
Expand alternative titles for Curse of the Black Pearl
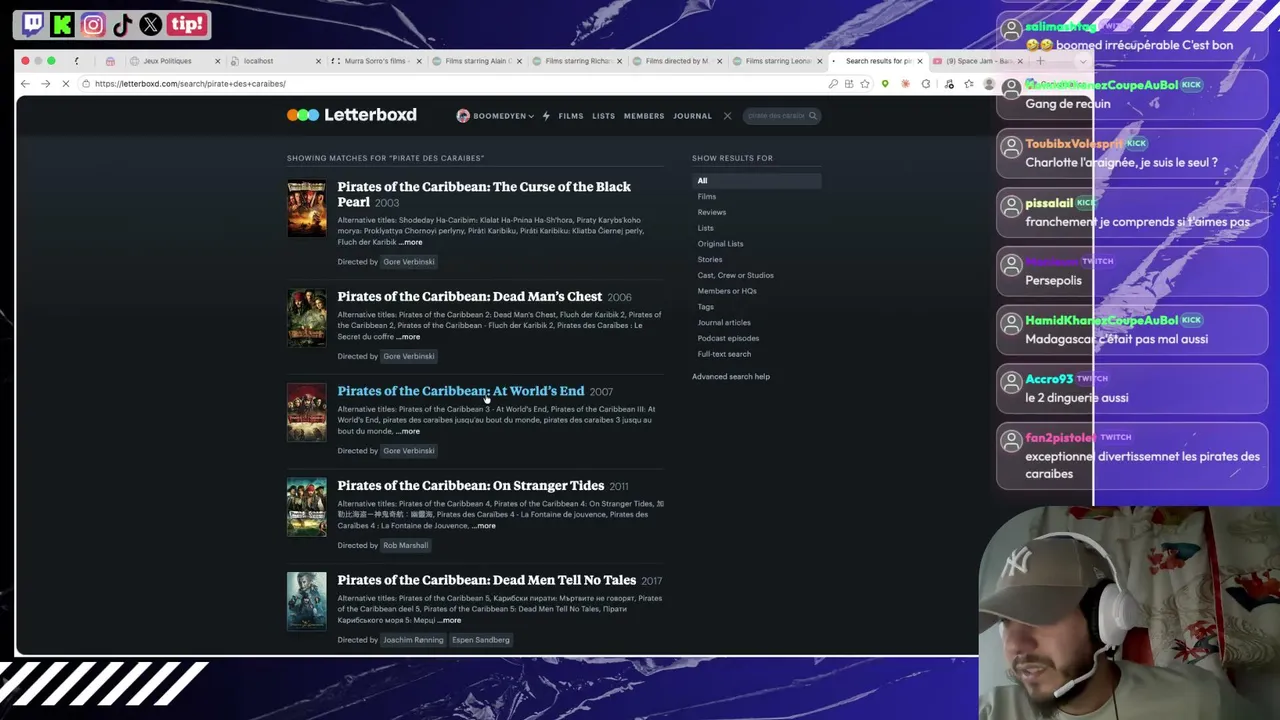pyautogui.click(x=411, y=242)
